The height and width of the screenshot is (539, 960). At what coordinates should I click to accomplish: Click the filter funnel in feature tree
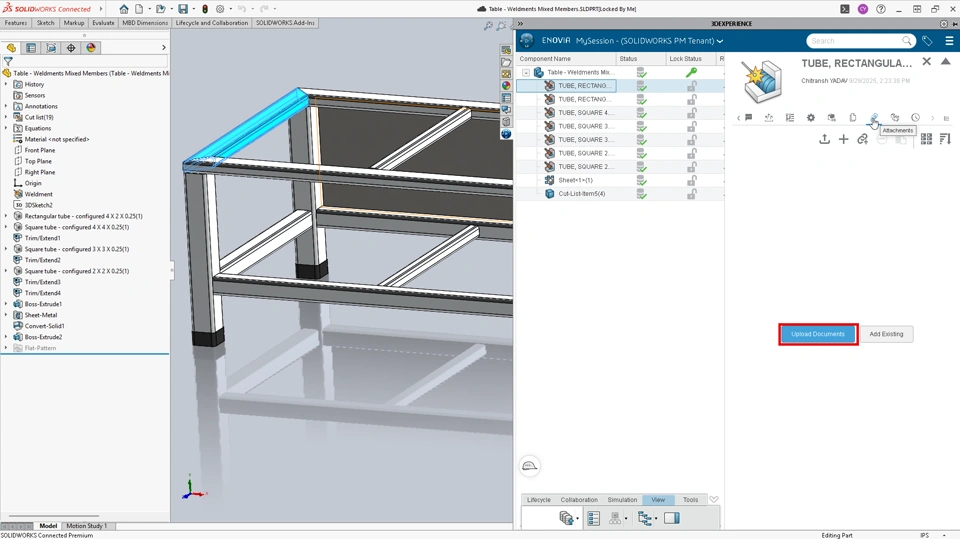(8, 61)
